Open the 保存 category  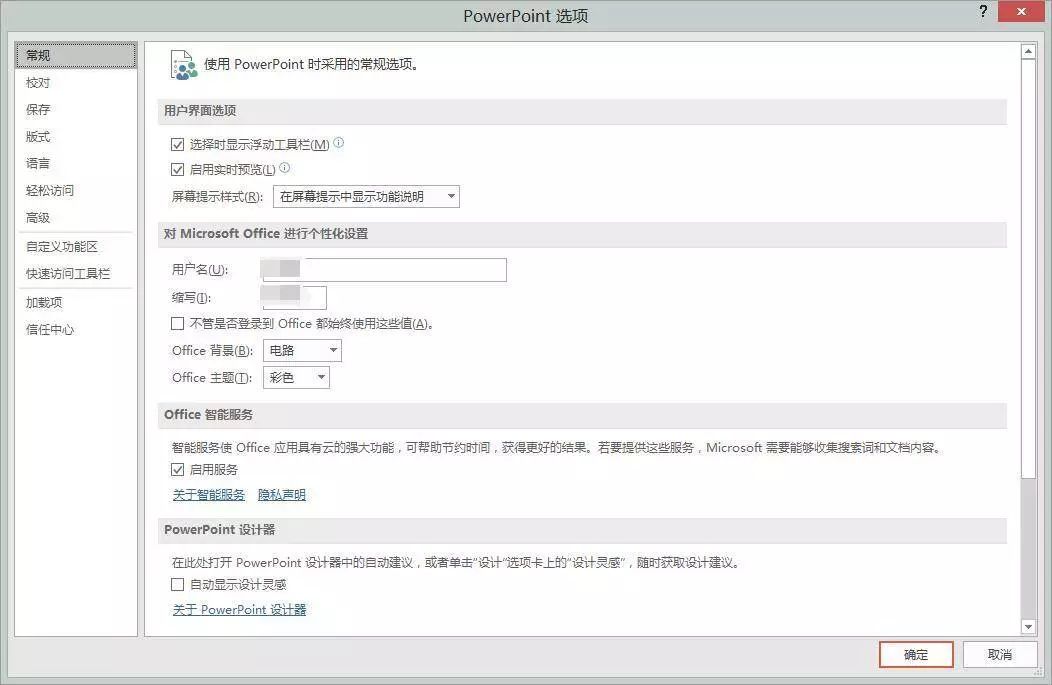click(x=76, y=109)
